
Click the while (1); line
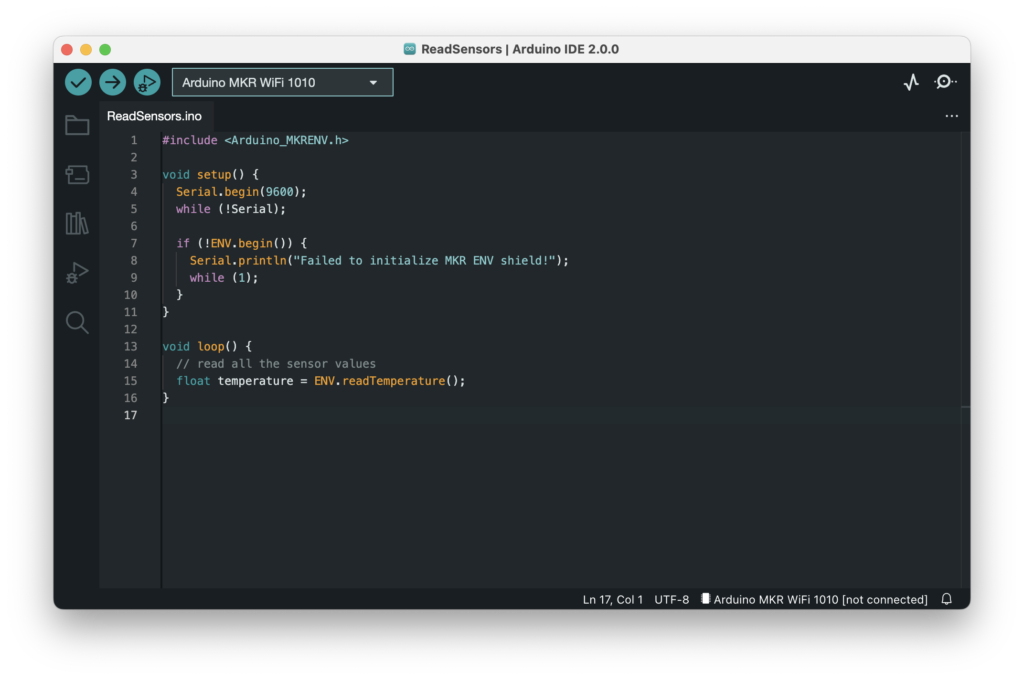[x=224, y=278]
